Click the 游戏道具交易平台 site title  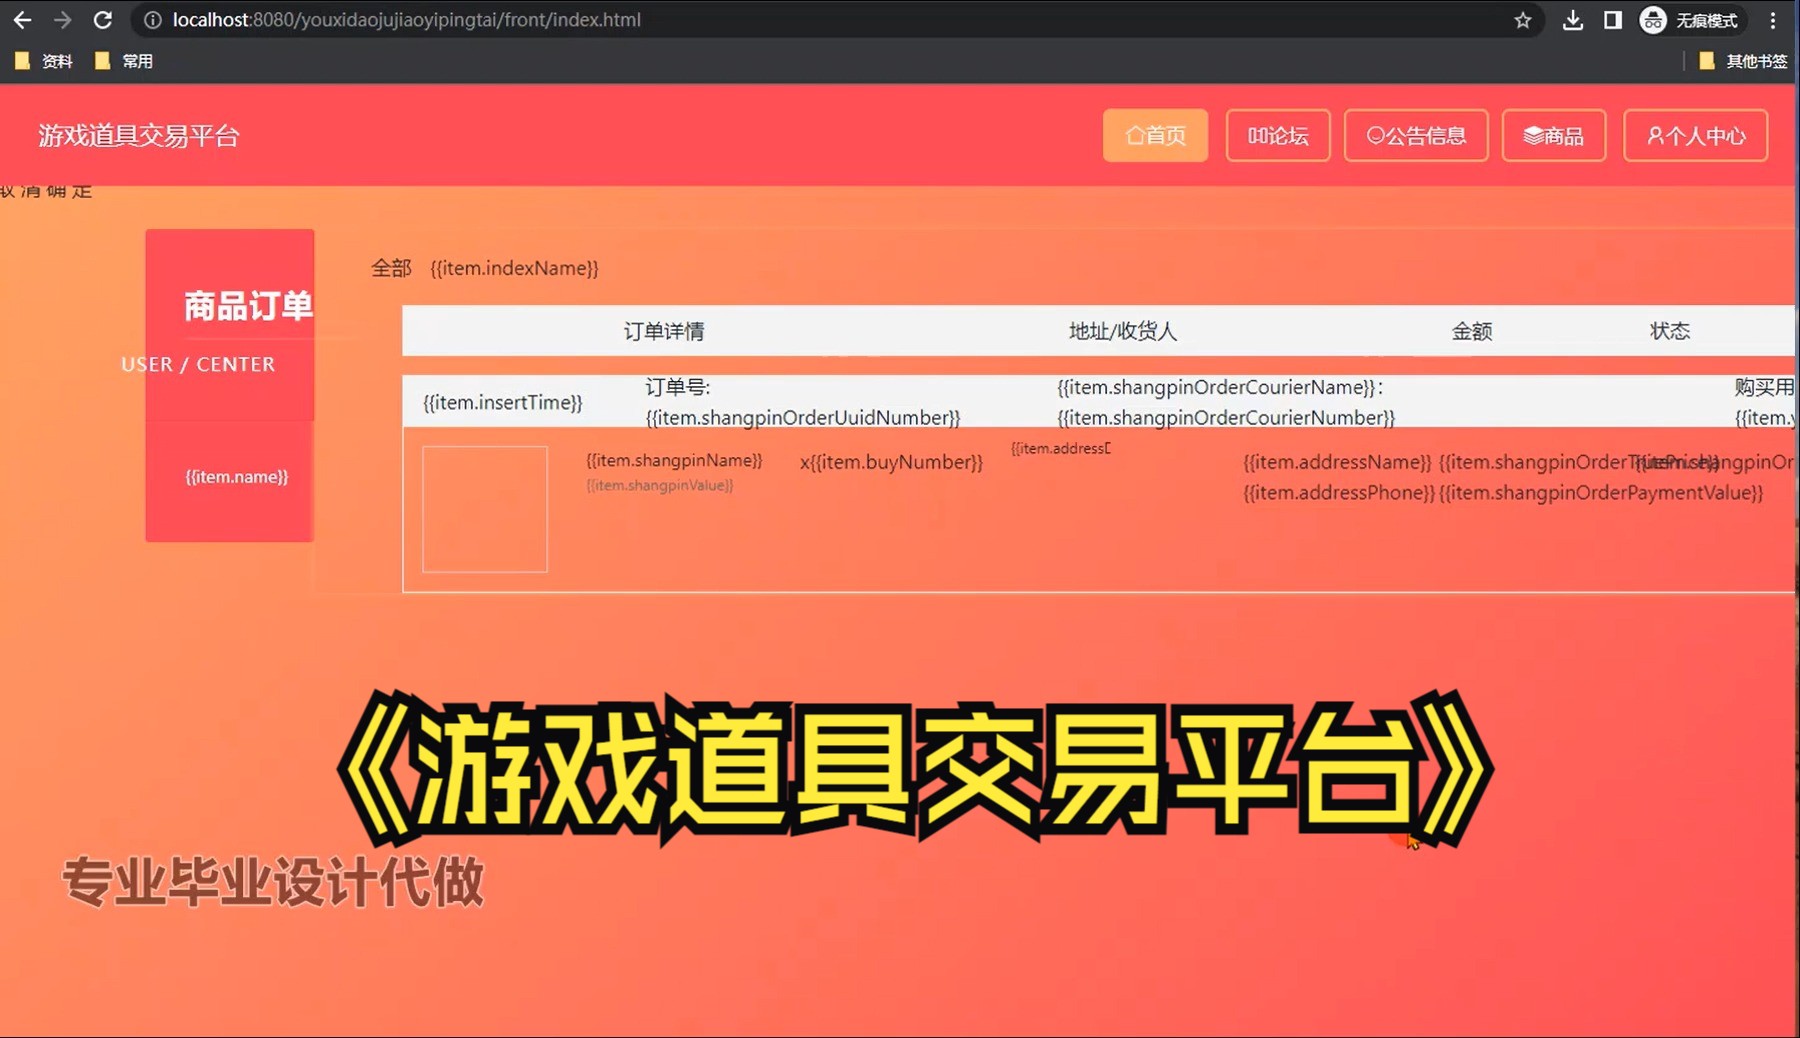(x=139, y=136)
